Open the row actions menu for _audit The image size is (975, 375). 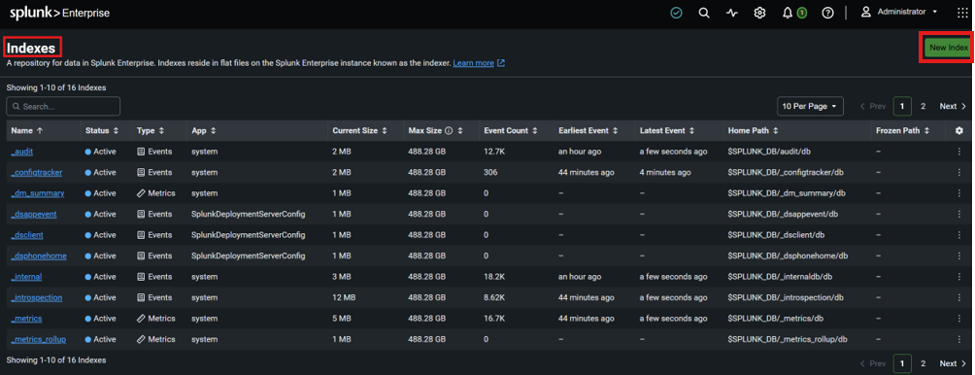click(x=959, y=151)
